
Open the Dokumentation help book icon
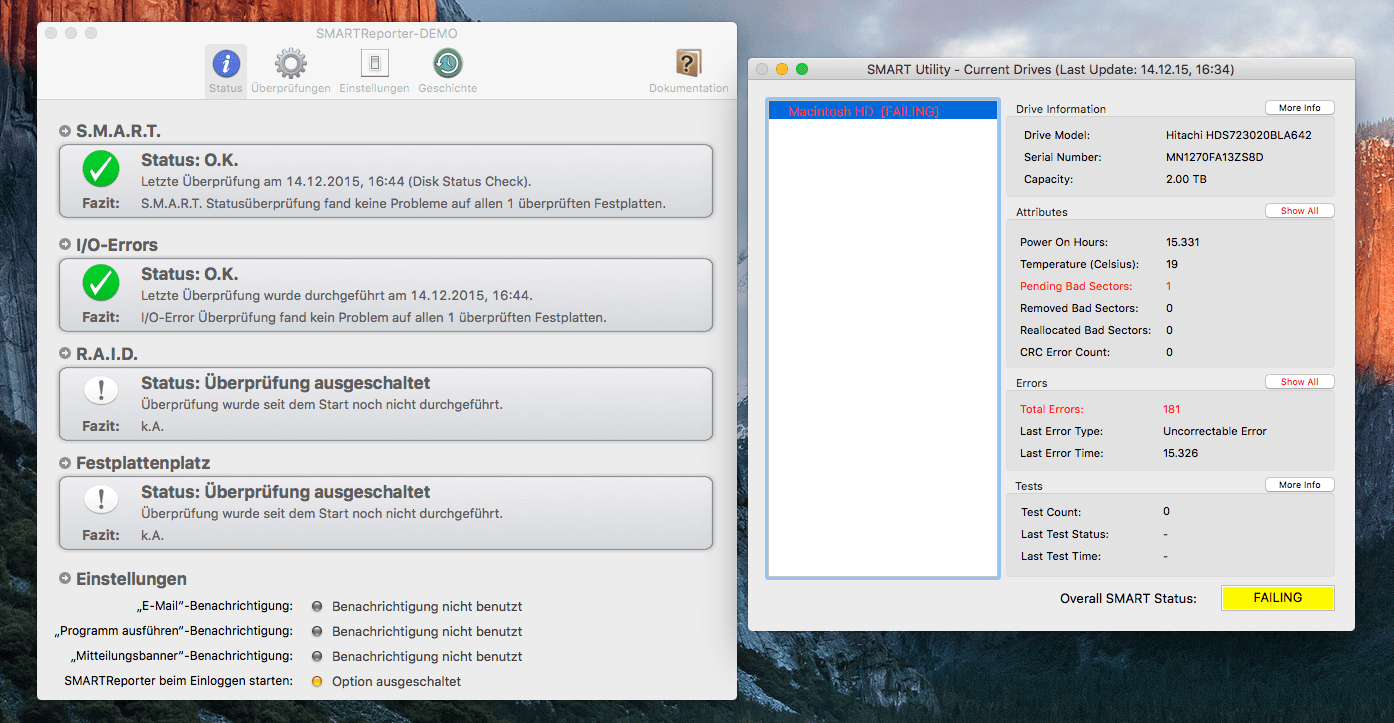[x=688, y=66]
